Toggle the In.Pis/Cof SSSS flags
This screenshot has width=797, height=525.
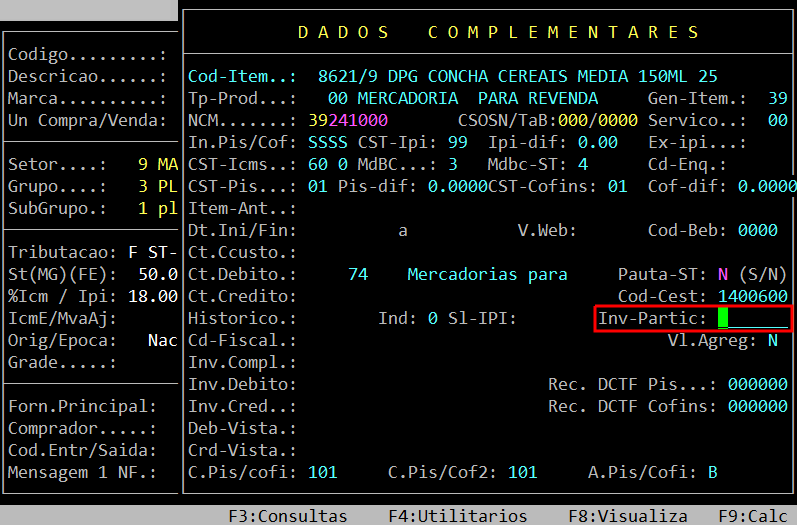328,142
